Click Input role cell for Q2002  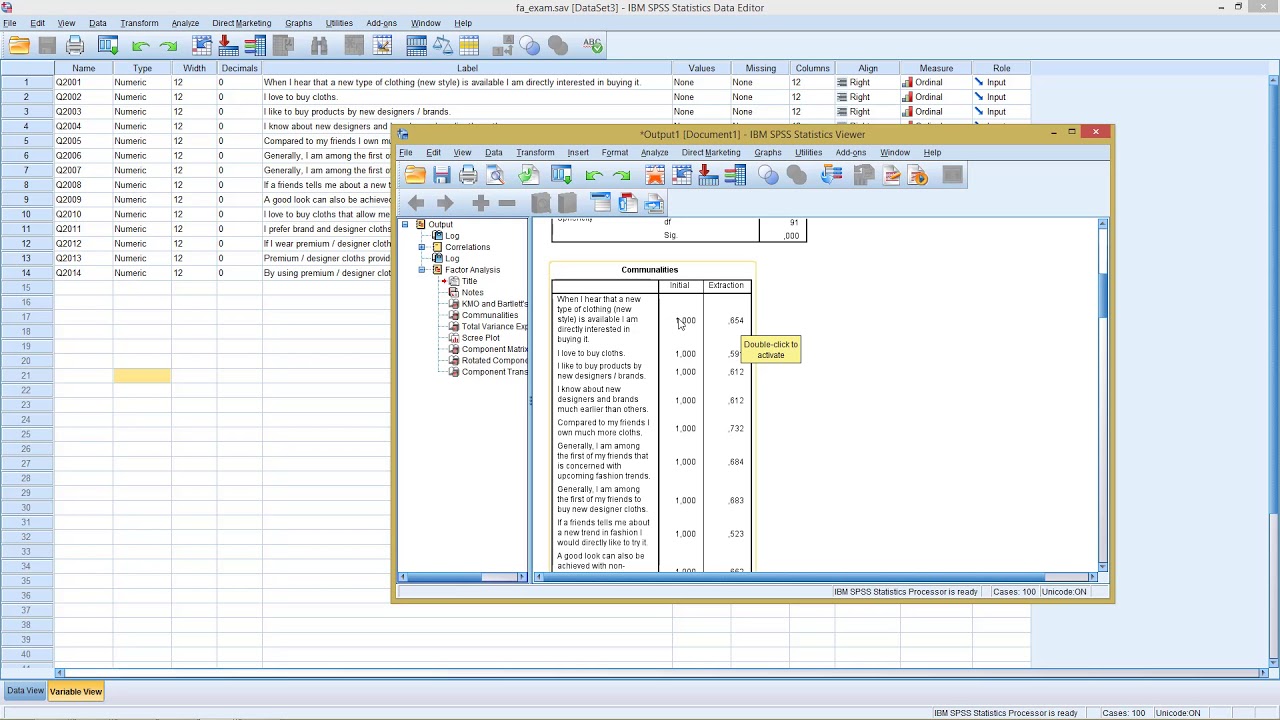pyautogui.click(x=1001, y=97)
